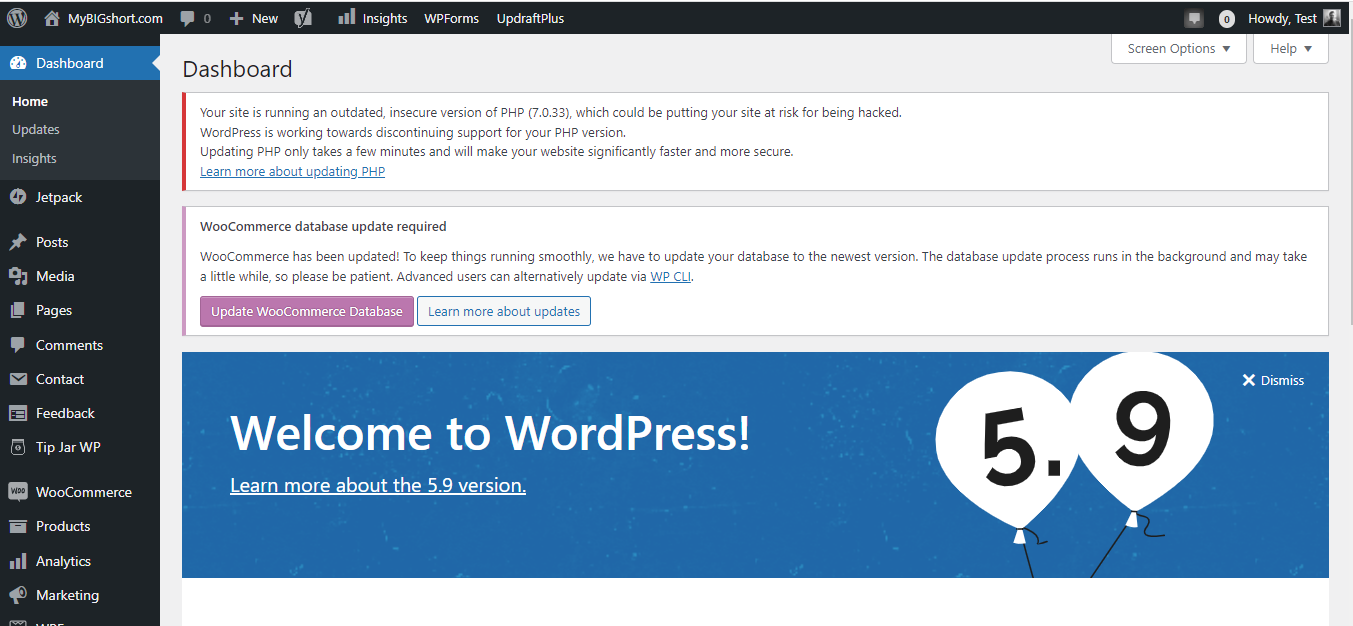Open the New content dropdown
Viewport: 1353px width, 626px height.
(252, 17)
